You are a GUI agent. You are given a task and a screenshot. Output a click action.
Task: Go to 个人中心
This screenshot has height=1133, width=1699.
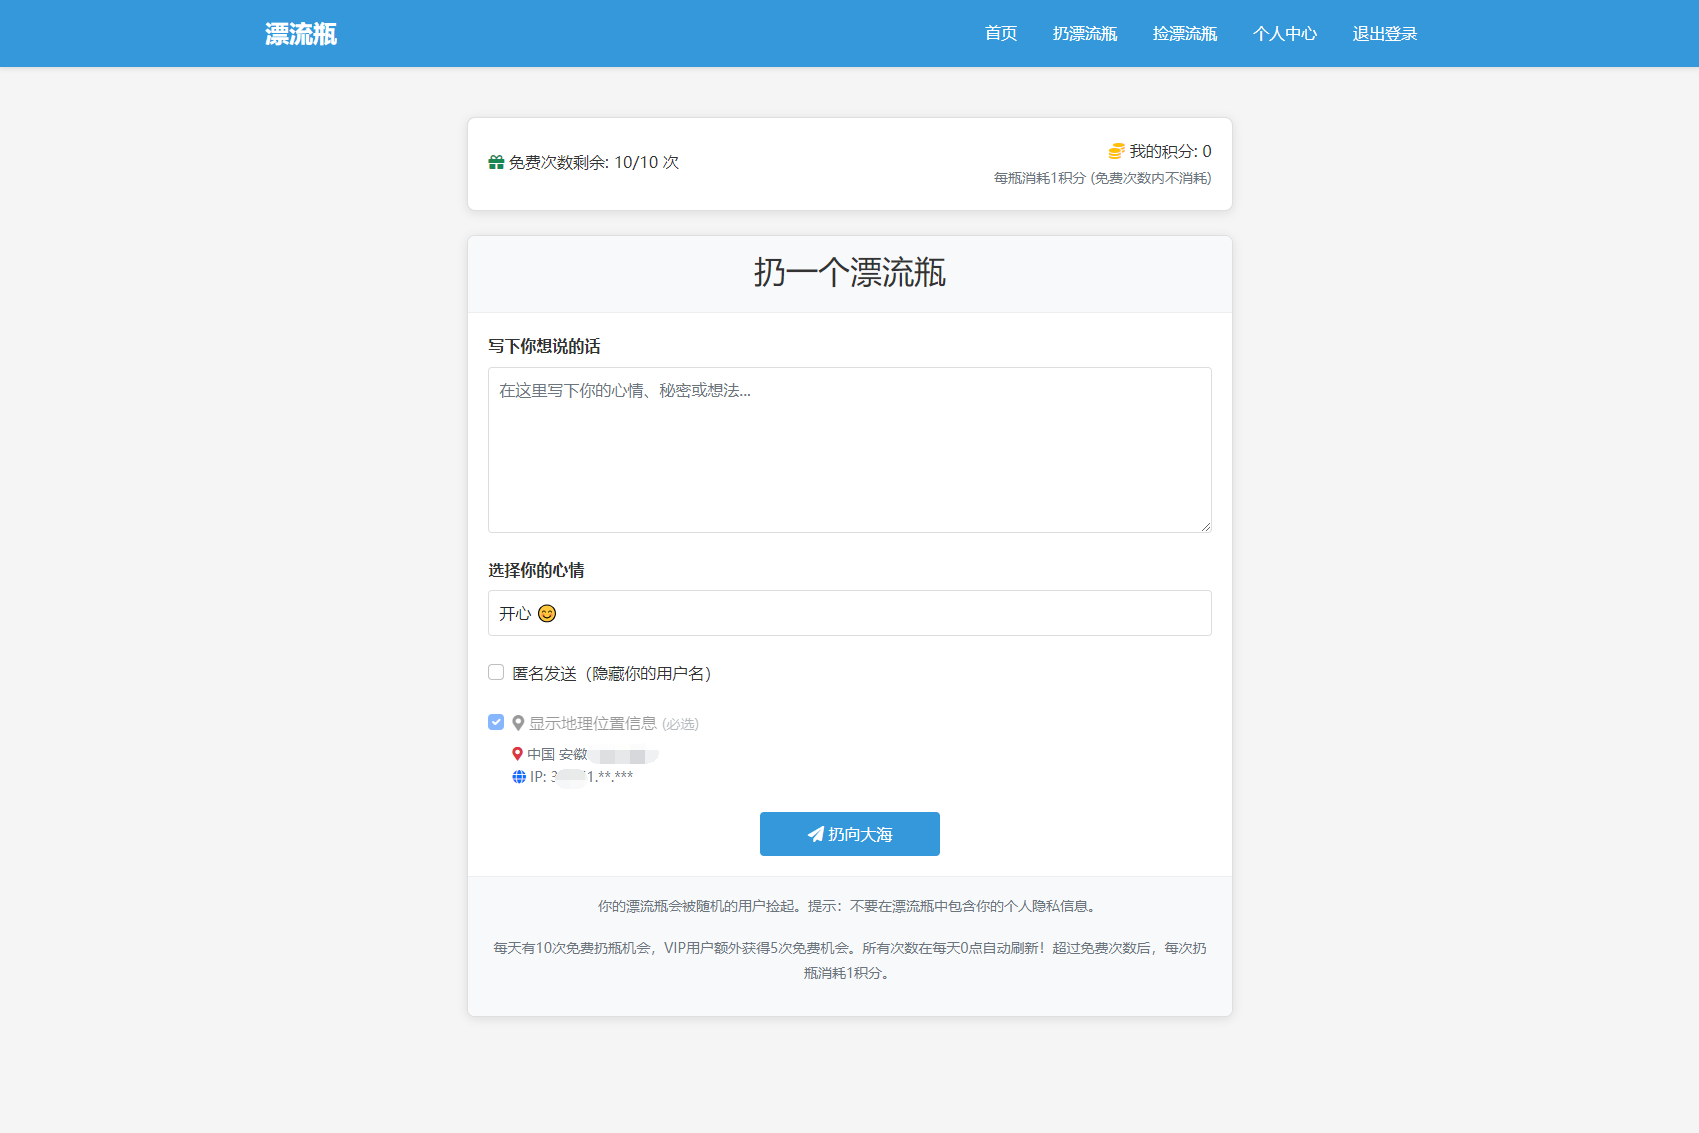(1286, 33)
